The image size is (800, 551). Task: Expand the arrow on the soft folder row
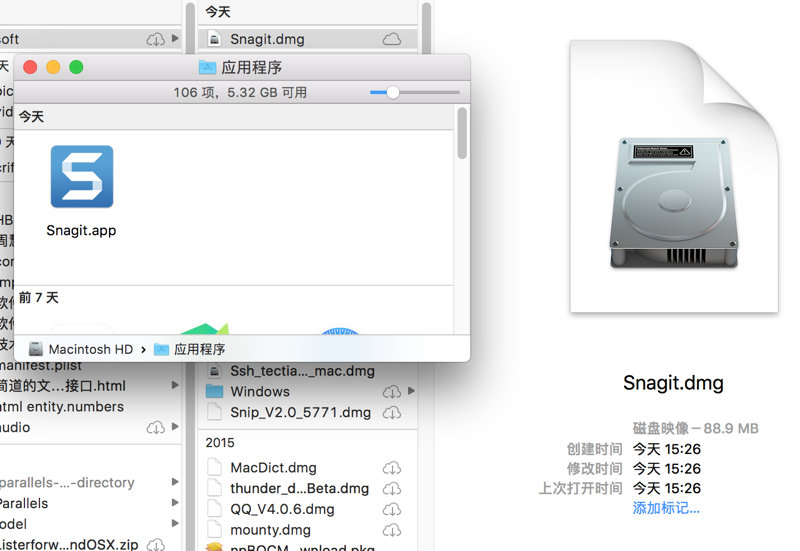click(x=175, y=38)
